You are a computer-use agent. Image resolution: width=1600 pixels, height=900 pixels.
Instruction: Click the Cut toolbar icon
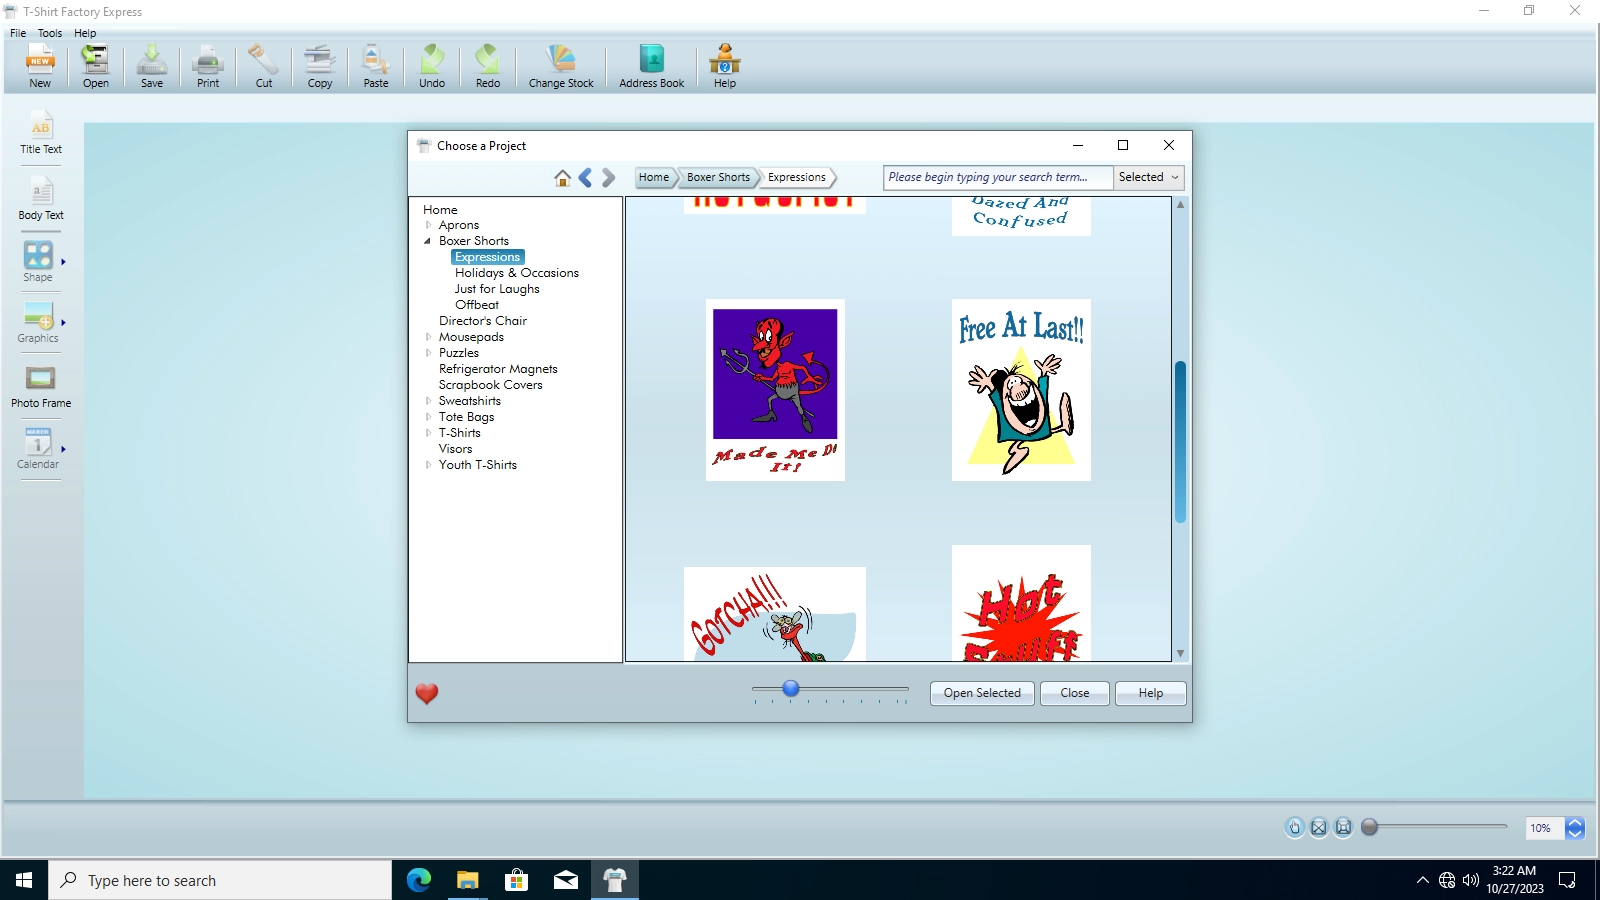tap(264, 66)
